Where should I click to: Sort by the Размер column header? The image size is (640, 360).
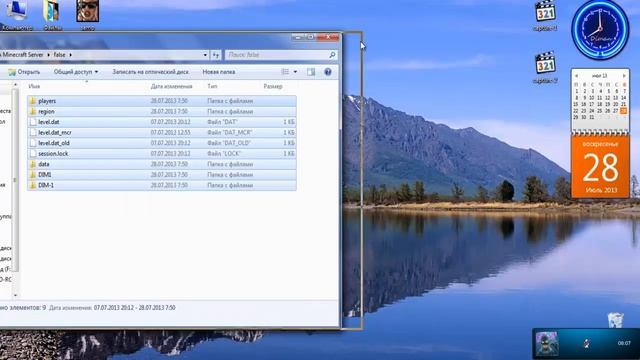point(273,87)
